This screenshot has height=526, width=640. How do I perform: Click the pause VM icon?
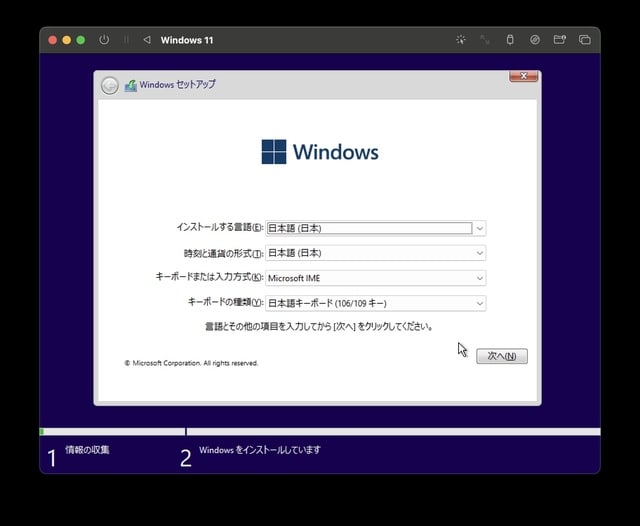click(126, 40)
